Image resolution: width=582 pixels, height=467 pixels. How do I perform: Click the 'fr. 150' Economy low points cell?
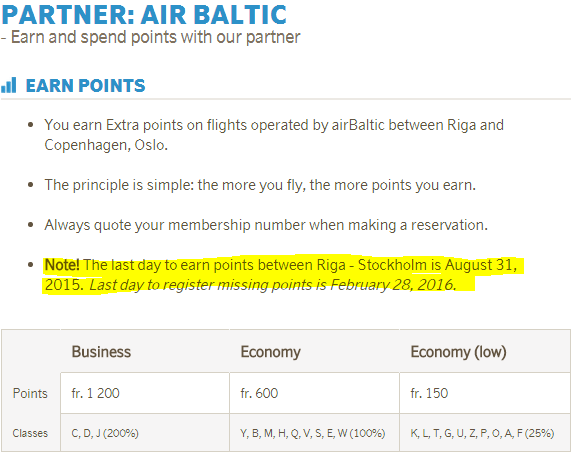point(485,393)
